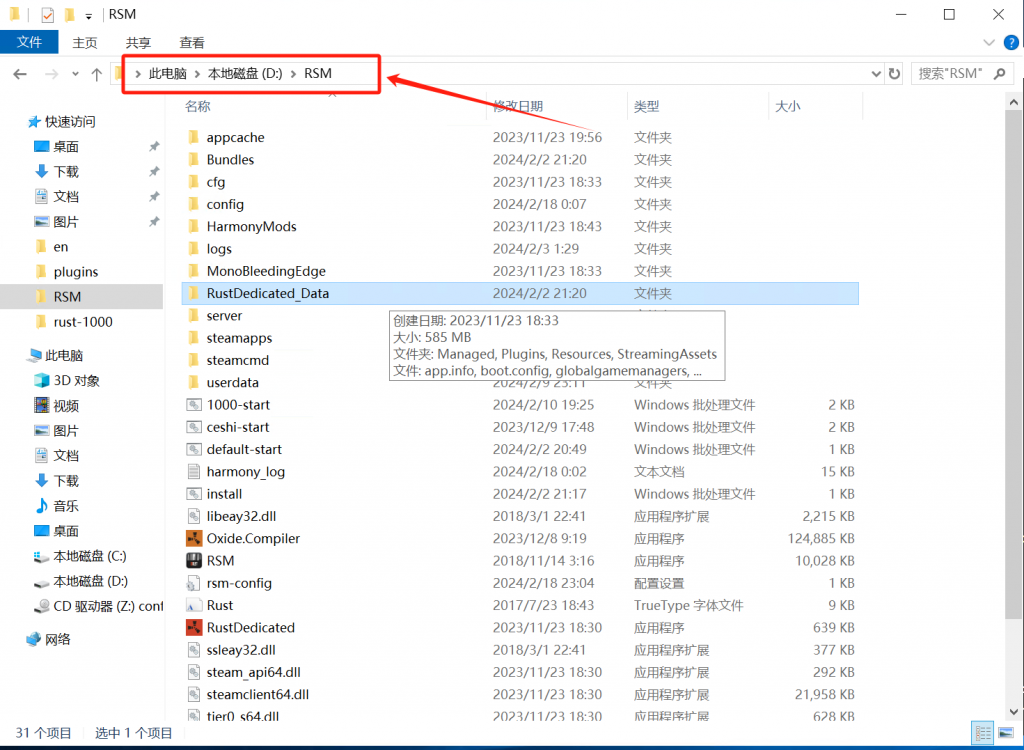Open the 文件 menu
Screen dimensions: 1024x750
[x=30, y=42]
